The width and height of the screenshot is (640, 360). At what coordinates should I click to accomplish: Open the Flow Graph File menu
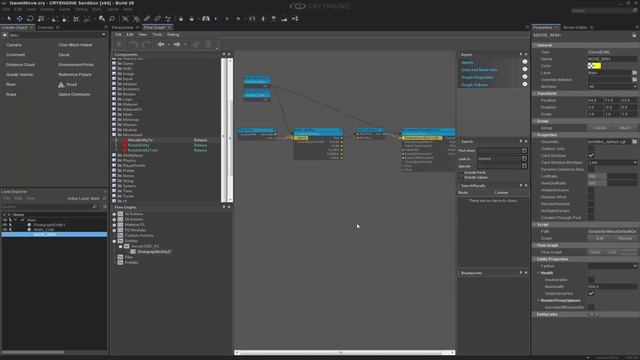click(x=118, y=35)
